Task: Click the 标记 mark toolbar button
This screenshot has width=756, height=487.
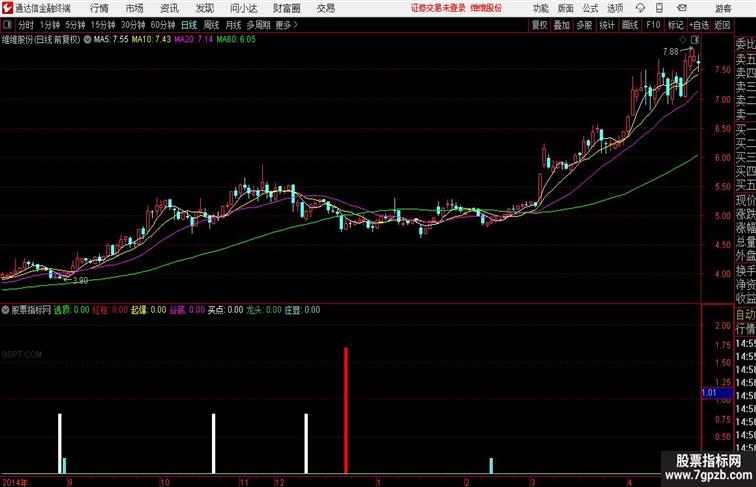Action: click(675, 25)
